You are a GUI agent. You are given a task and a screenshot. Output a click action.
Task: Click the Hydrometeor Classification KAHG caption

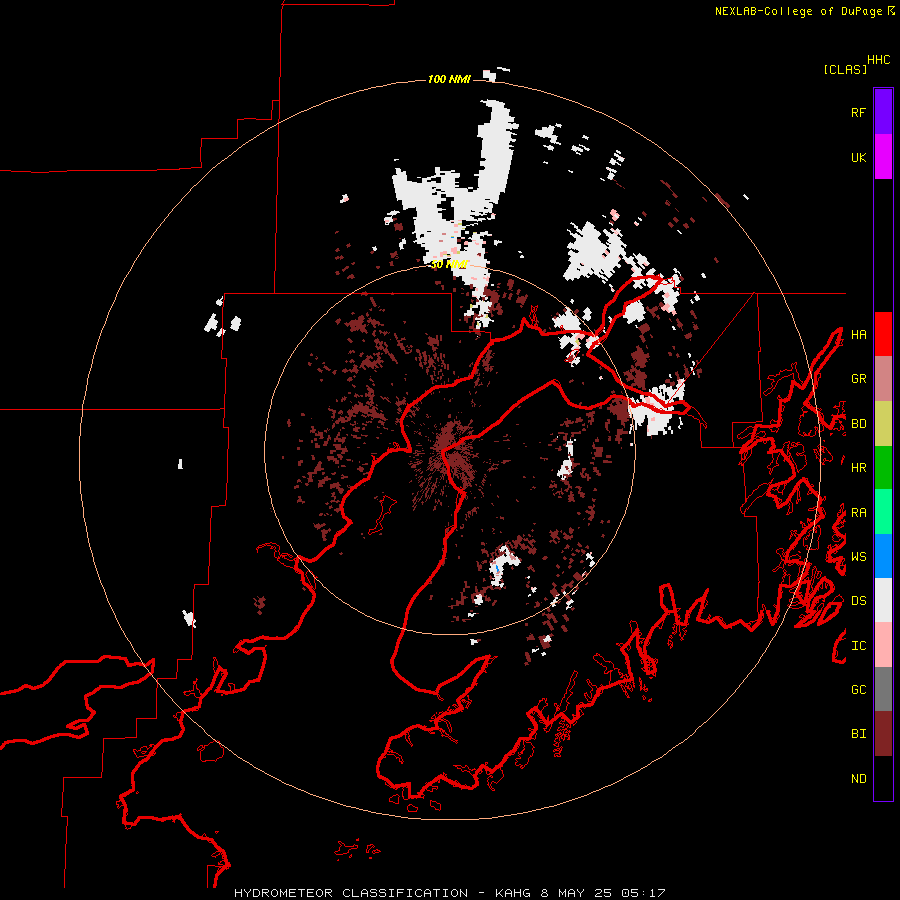pos(449,893)
